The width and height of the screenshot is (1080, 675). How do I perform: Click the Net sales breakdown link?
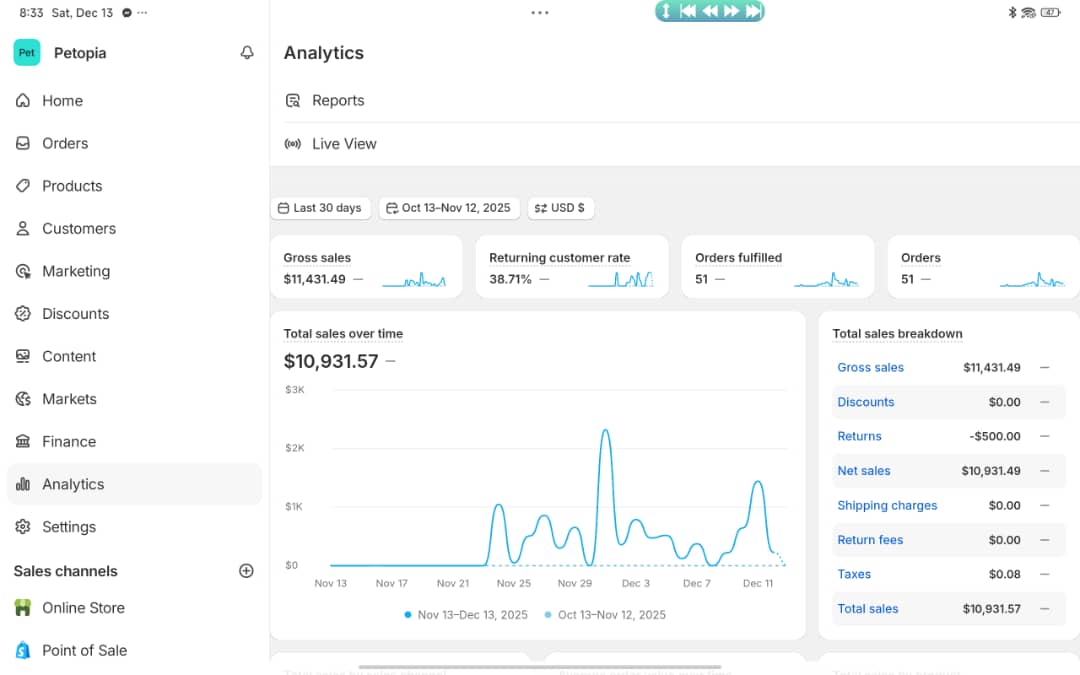(x=864, y=471)
